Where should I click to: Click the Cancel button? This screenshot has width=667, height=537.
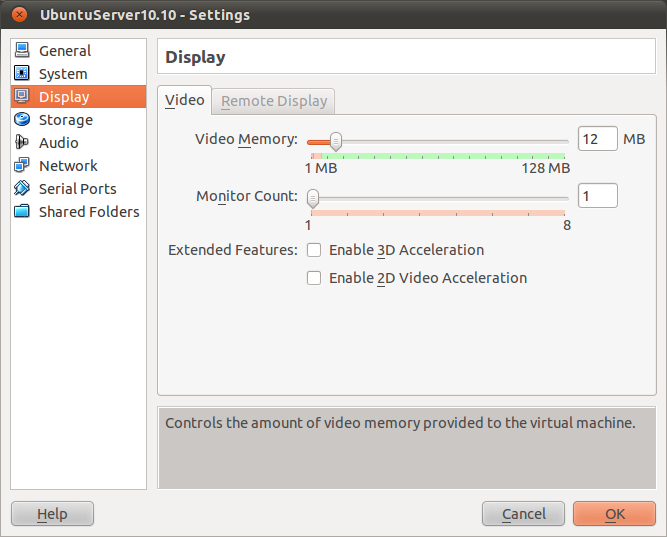(x=524, y=514)
